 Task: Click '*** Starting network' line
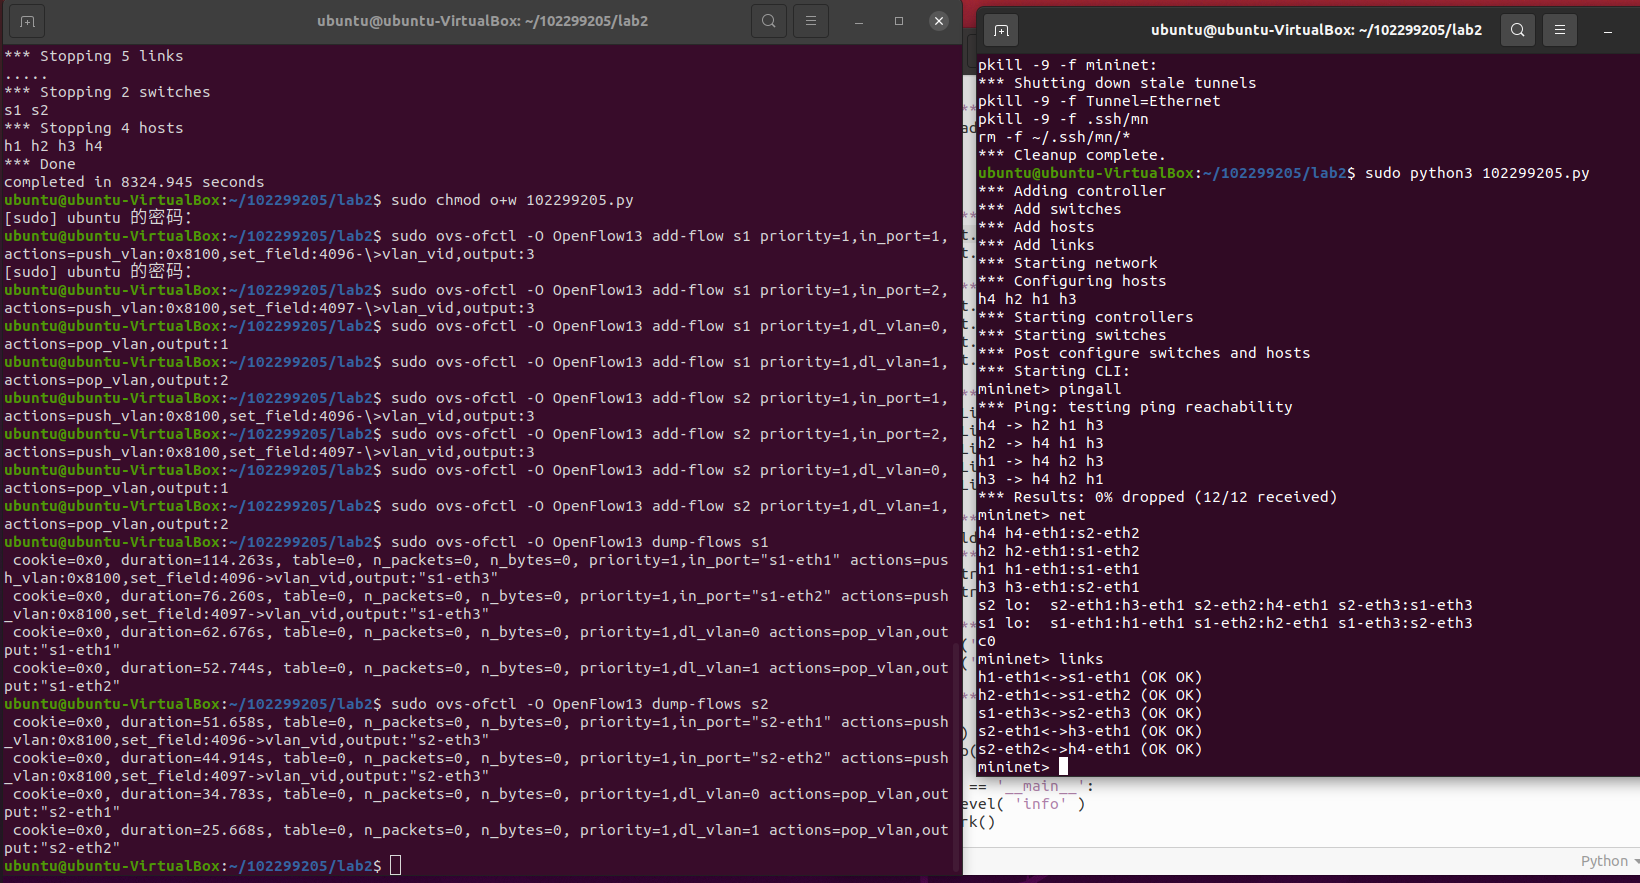pyautogui.click(x=1068, y=263)
